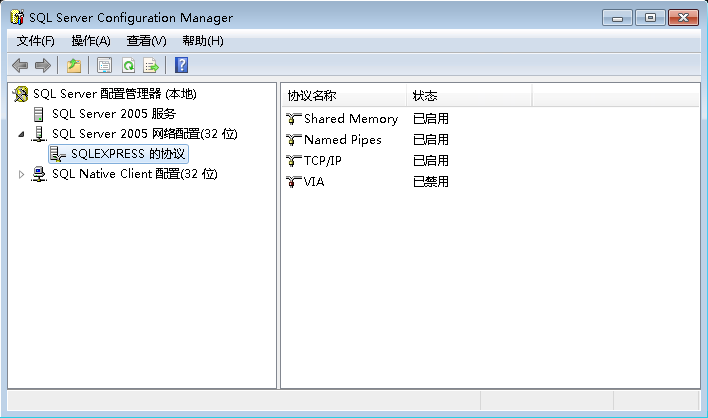This screenshot has width=708, height=418.
Task: Click the SQL Server 2005 服务 icon
Action: coord(39,114)
